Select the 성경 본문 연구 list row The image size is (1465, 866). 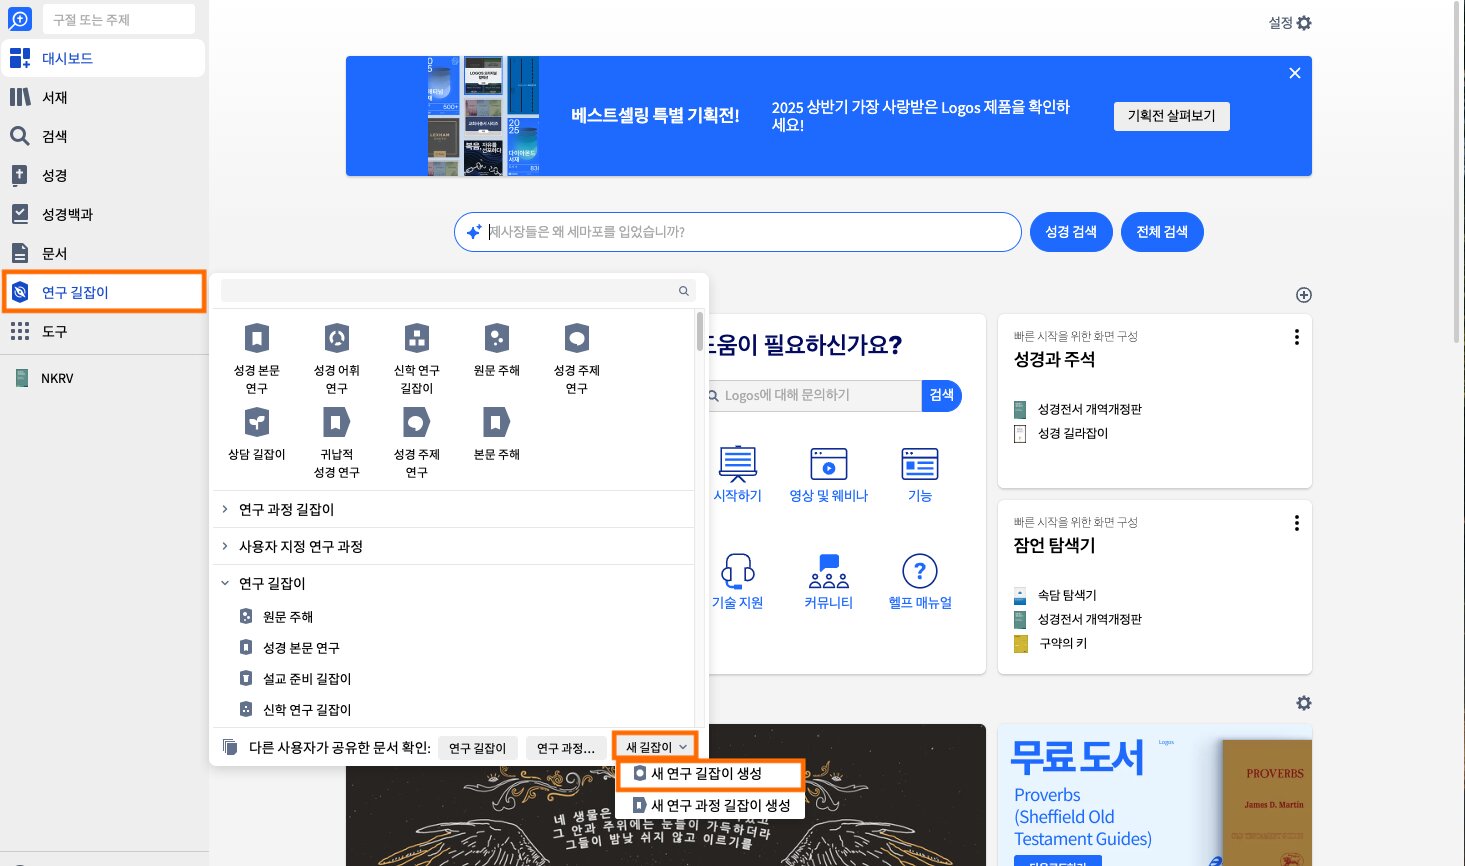point(455,648)
